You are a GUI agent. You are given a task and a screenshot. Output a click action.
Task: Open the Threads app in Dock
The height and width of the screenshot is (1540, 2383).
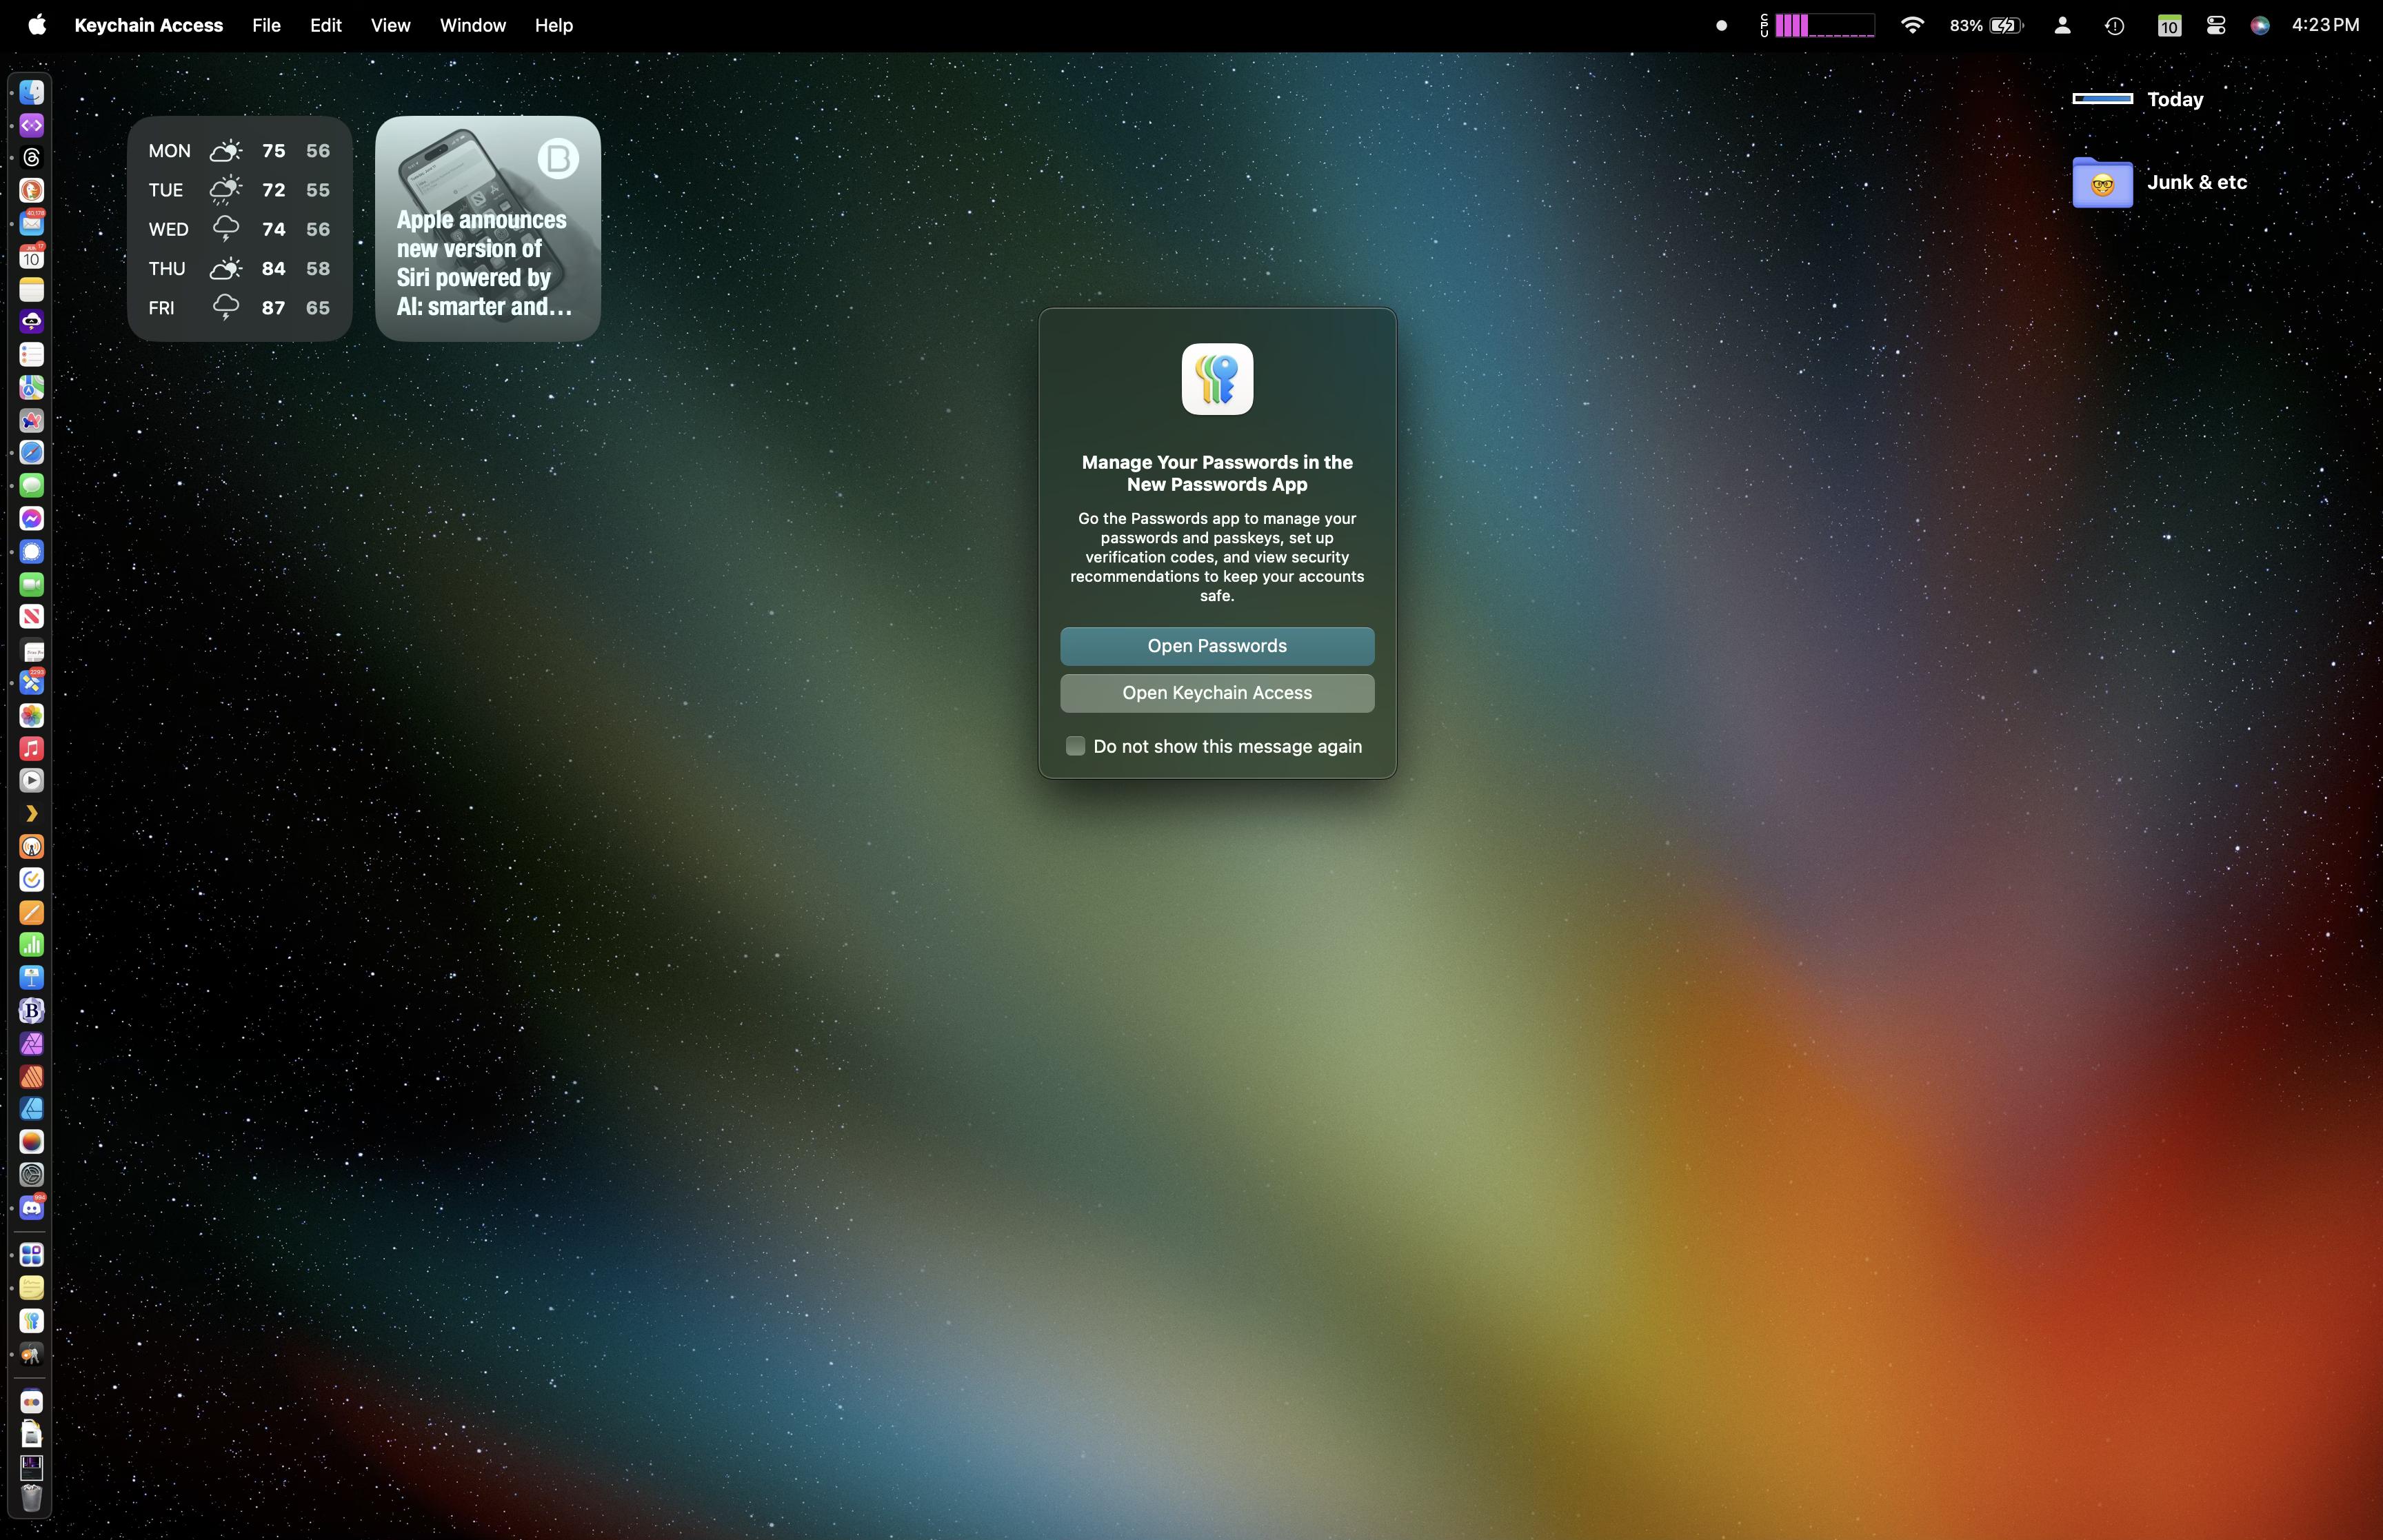point(32,157)
